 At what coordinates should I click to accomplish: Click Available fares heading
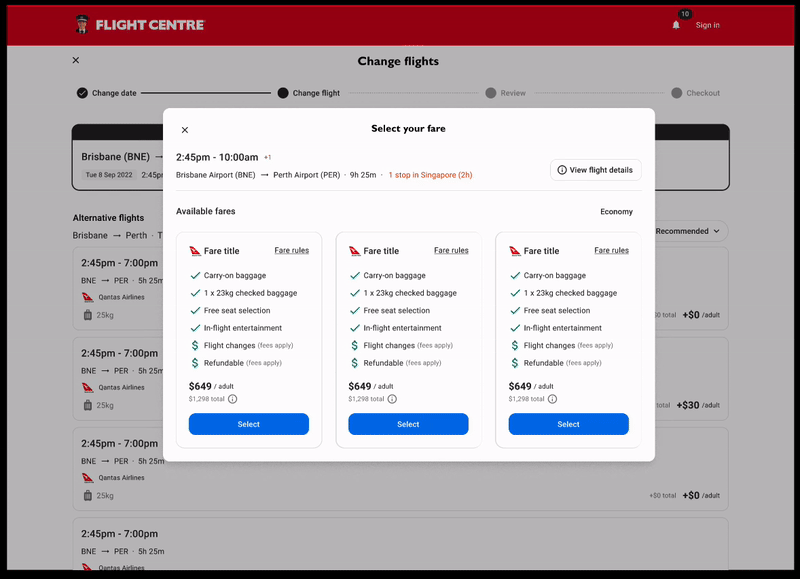point(206,211)
